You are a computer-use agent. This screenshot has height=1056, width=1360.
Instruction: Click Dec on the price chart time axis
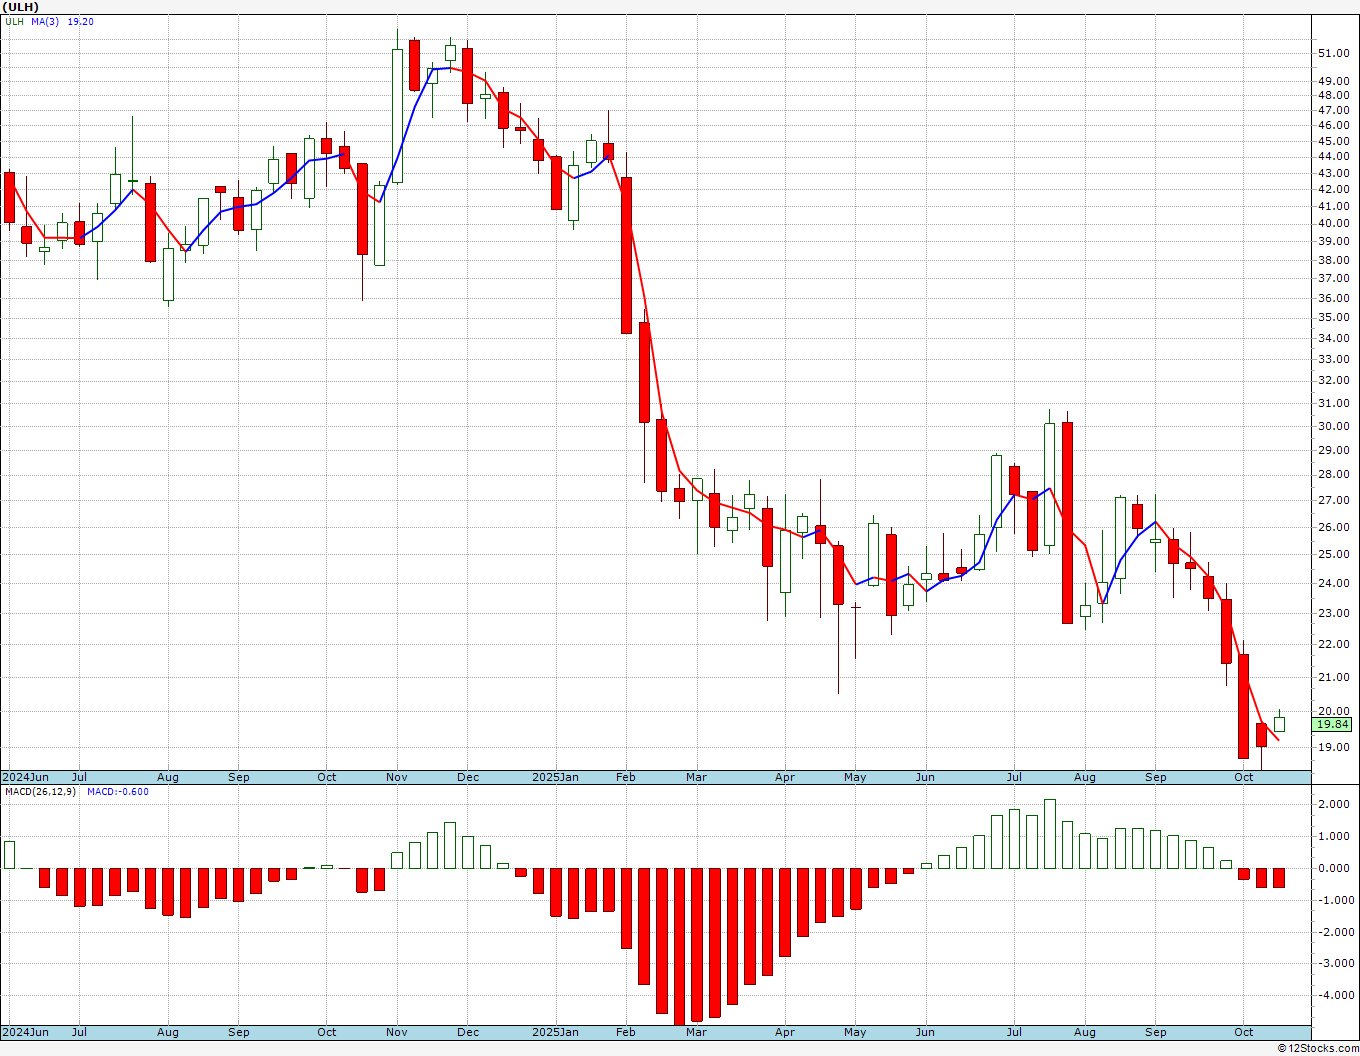coord(468,777)
